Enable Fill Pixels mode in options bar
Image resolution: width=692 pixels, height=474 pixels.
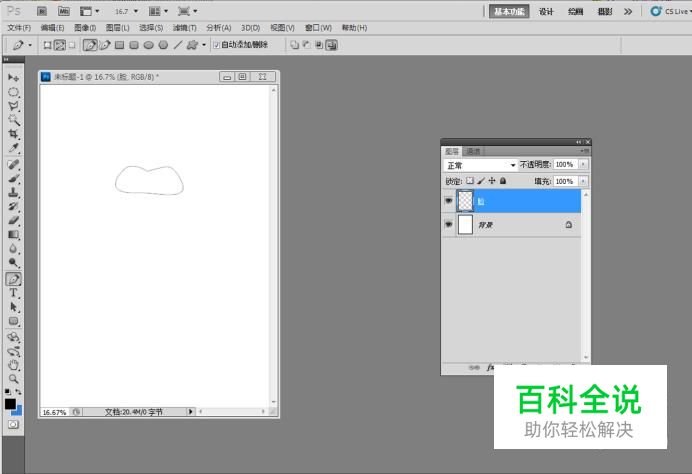pos(72,45)
